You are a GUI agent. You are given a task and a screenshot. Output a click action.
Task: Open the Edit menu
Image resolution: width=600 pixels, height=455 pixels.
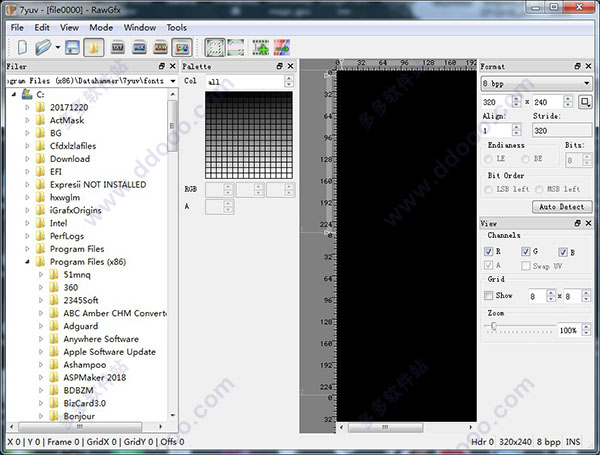click(x=42, y=28)
